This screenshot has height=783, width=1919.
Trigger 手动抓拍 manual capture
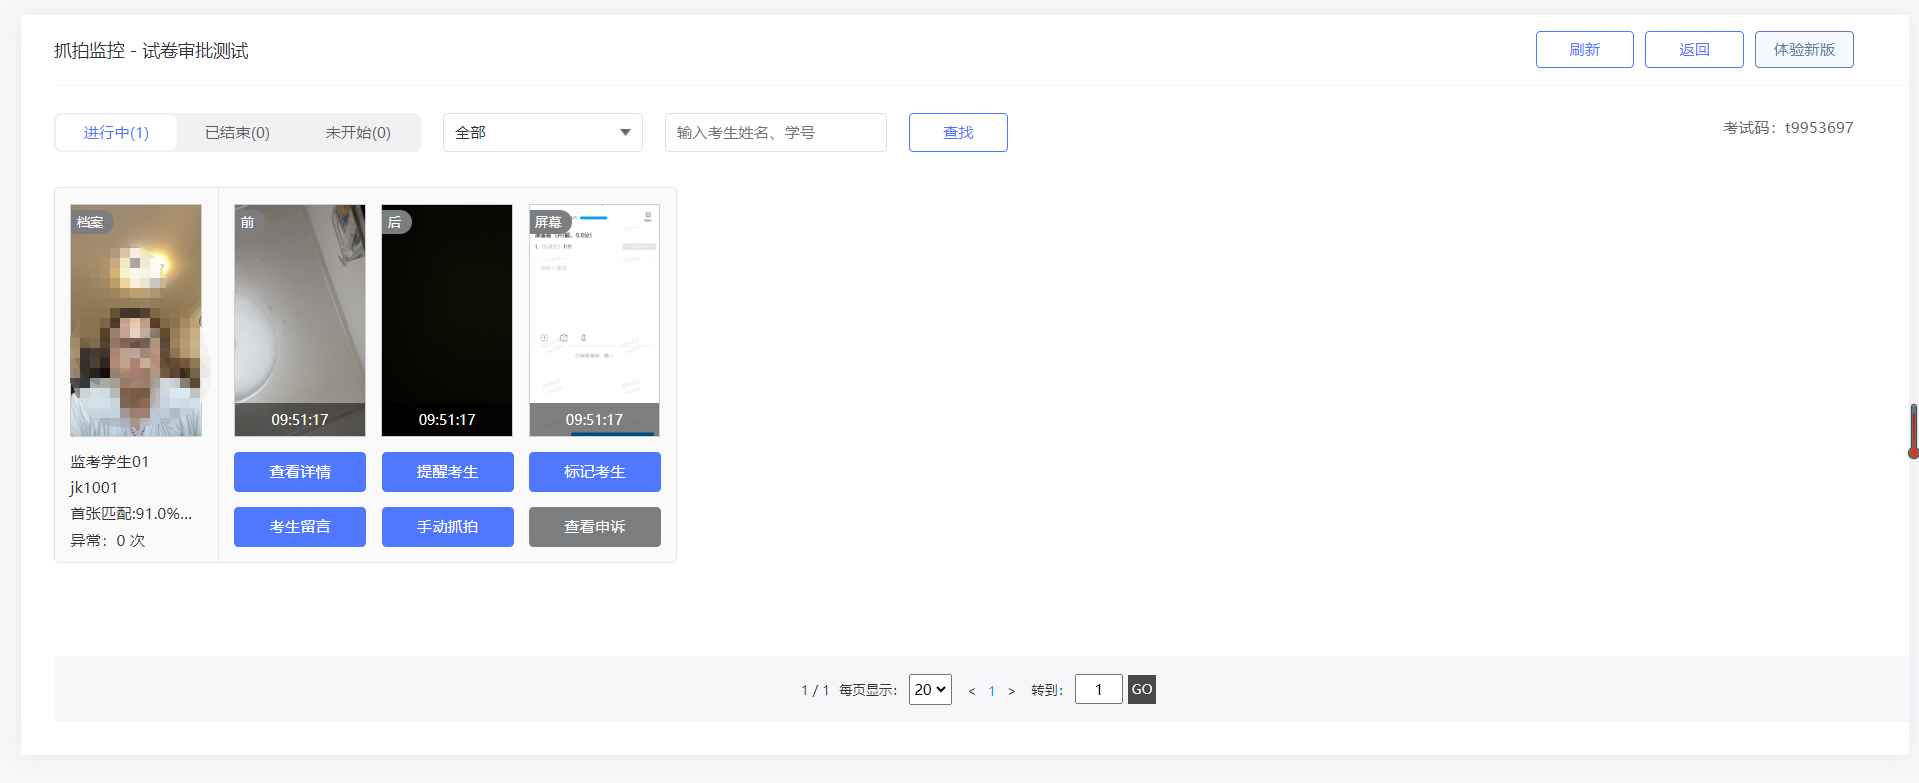[447, 527]
